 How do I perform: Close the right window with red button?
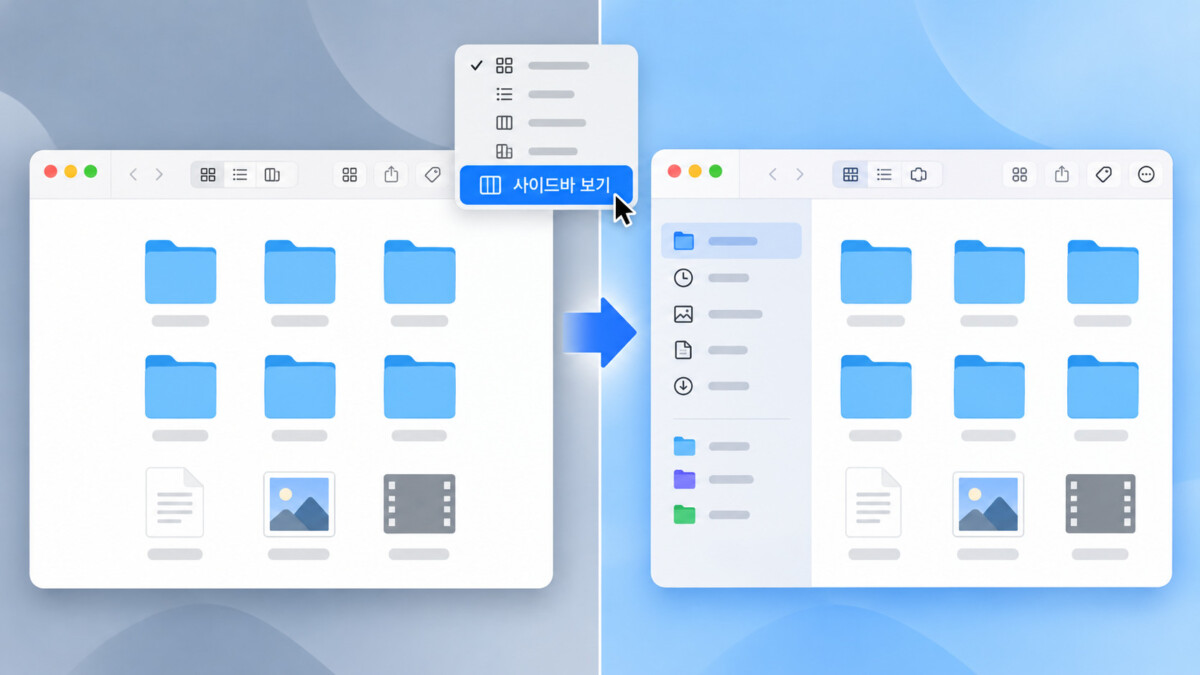click(674, 171)
